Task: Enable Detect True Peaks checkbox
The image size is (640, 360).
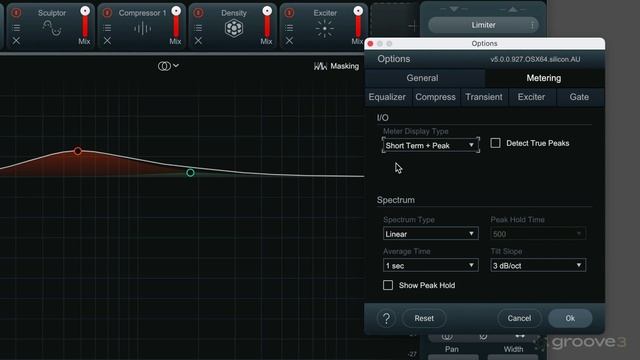Action: click(496, 143)
